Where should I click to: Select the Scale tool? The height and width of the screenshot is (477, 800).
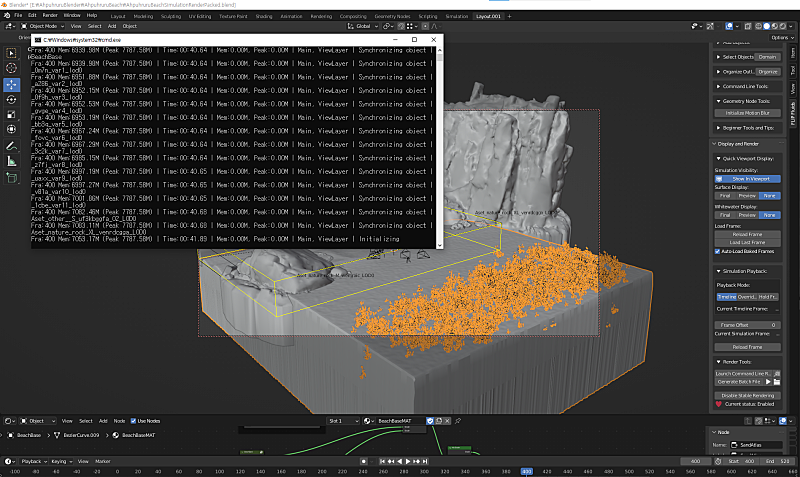click(12, 114)
